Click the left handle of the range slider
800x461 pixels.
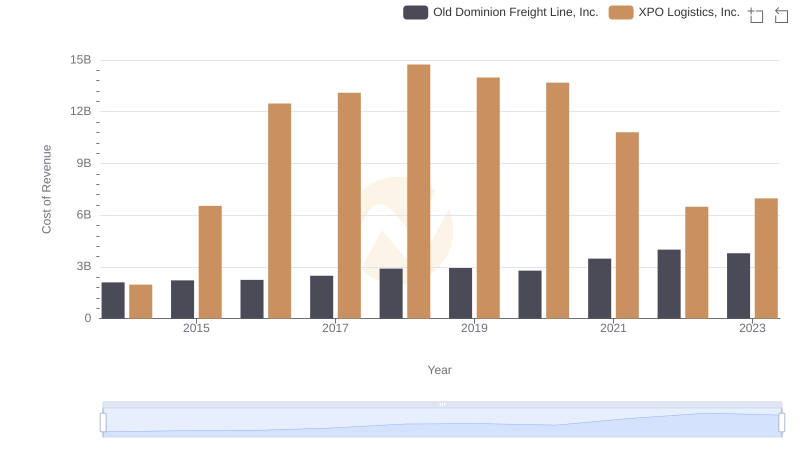tap(103, 422)
